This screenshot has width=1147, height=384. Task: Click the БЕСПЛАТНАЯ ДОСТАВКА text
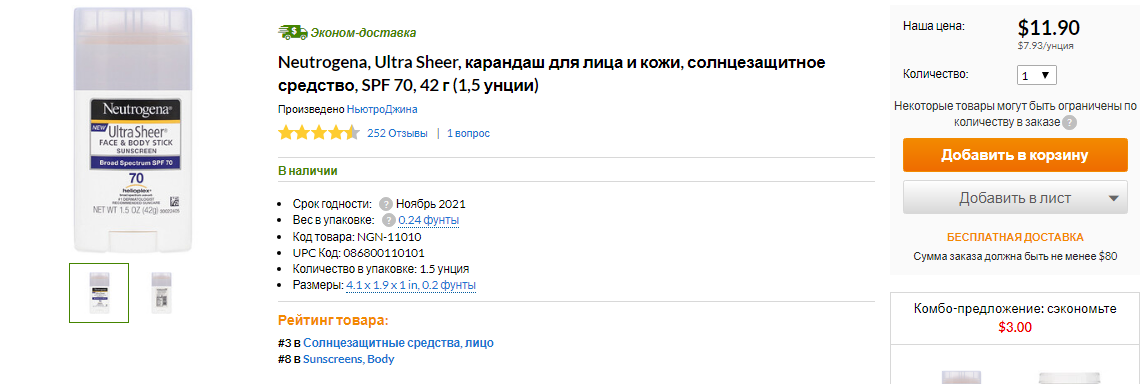click(x=1015, y=238)
